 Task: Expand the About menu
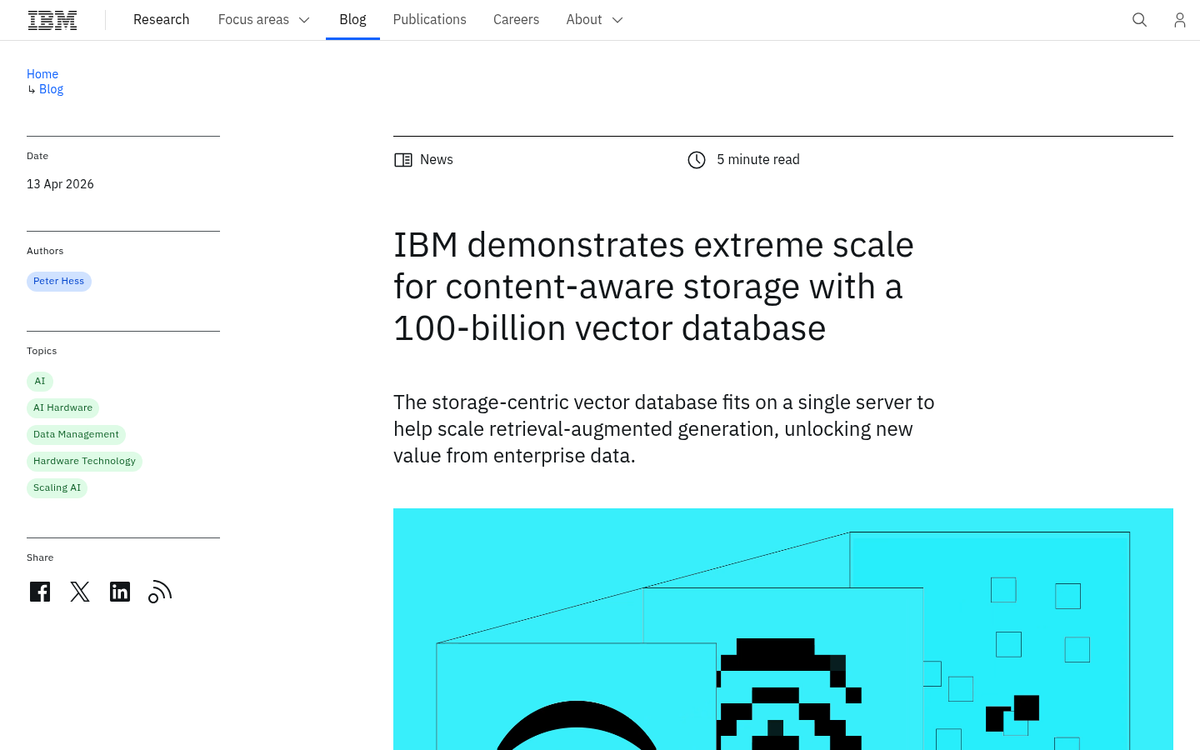[x=594, y=20]
